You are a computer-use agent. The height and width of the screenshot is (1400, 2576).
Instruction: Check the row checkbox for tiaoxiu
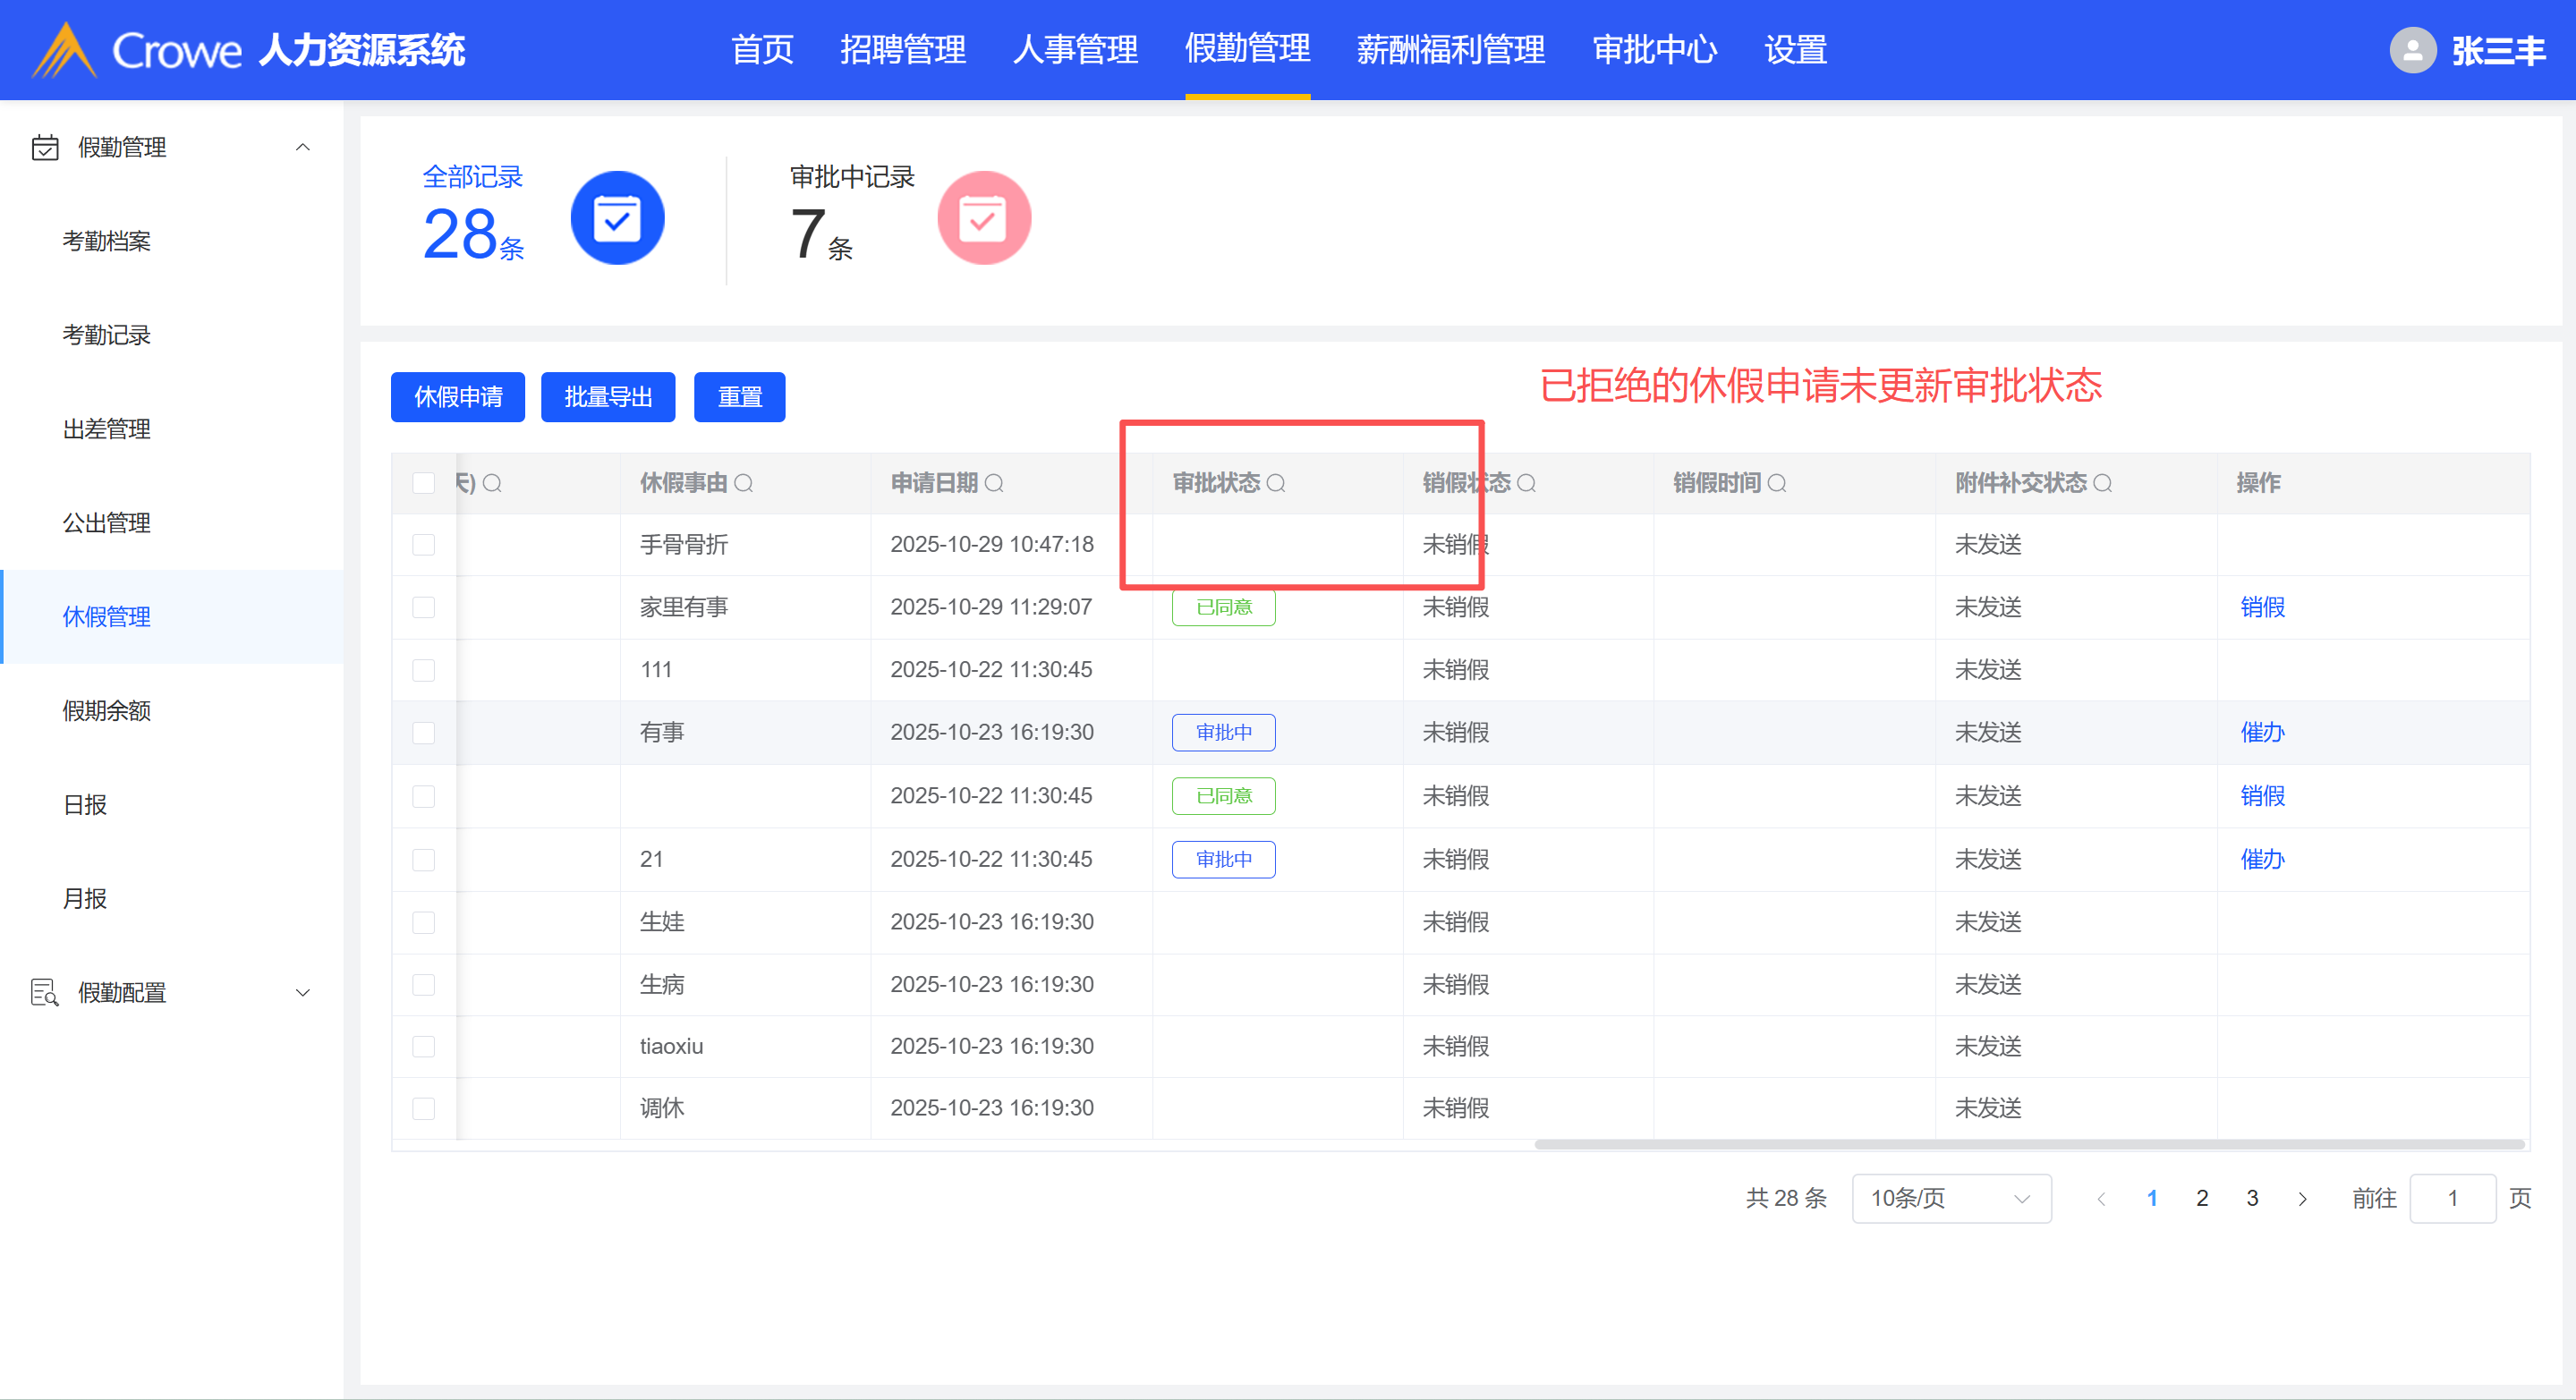click(423, 1046)
